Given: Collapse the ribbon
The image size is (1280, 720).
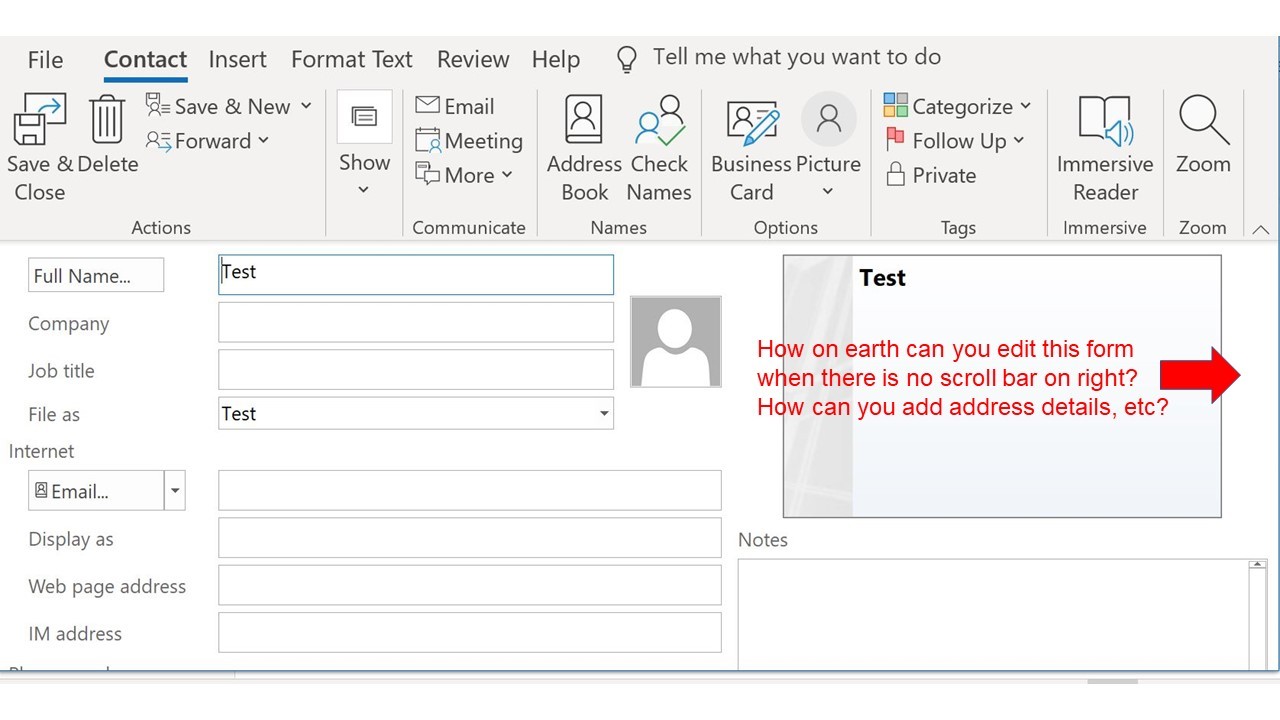Looking at the screenshot, I should pyautogui.click(x=1260, y=229).
